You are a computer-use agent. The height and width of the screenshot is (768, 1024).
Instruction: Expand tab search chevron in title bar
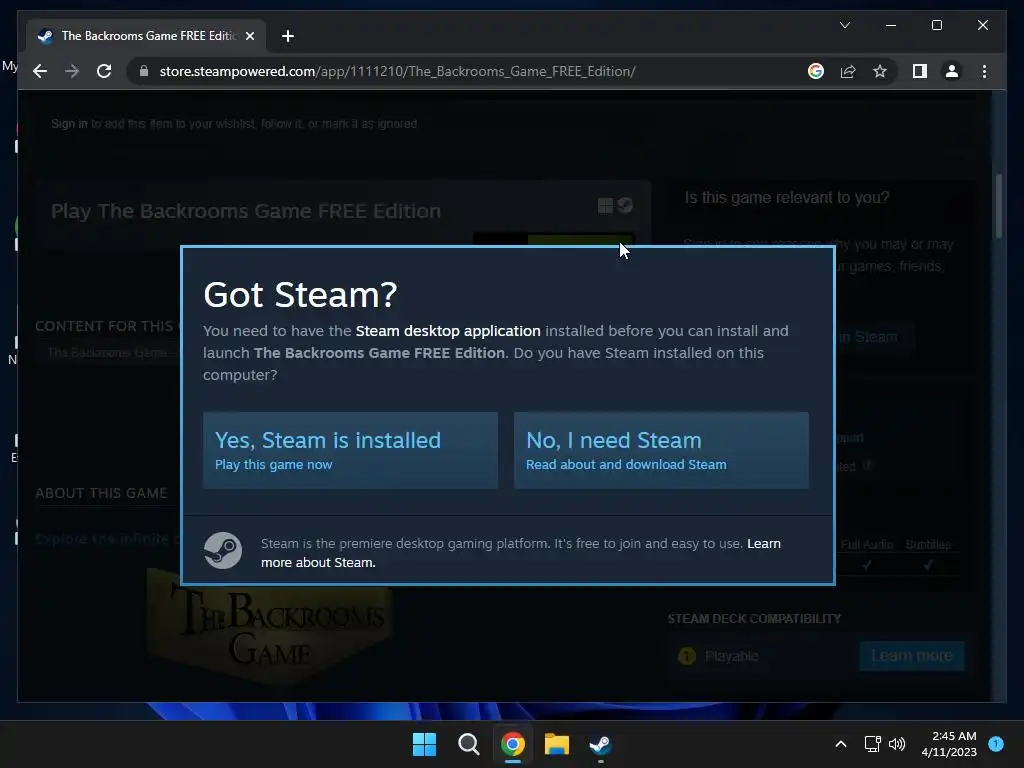(x=844, y=25)
